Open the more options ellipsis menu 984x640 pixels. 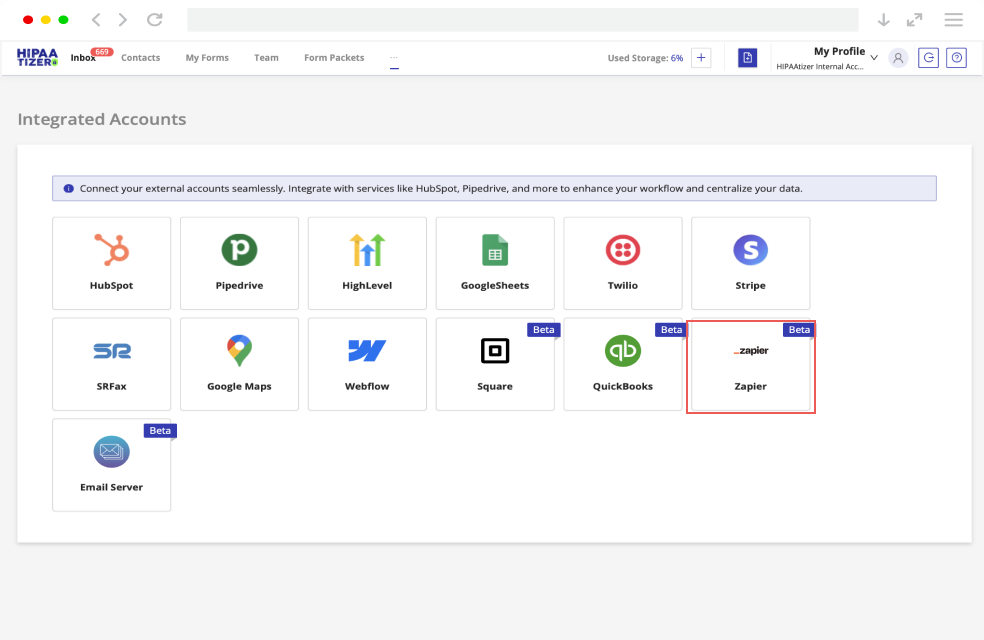point(394,58)
